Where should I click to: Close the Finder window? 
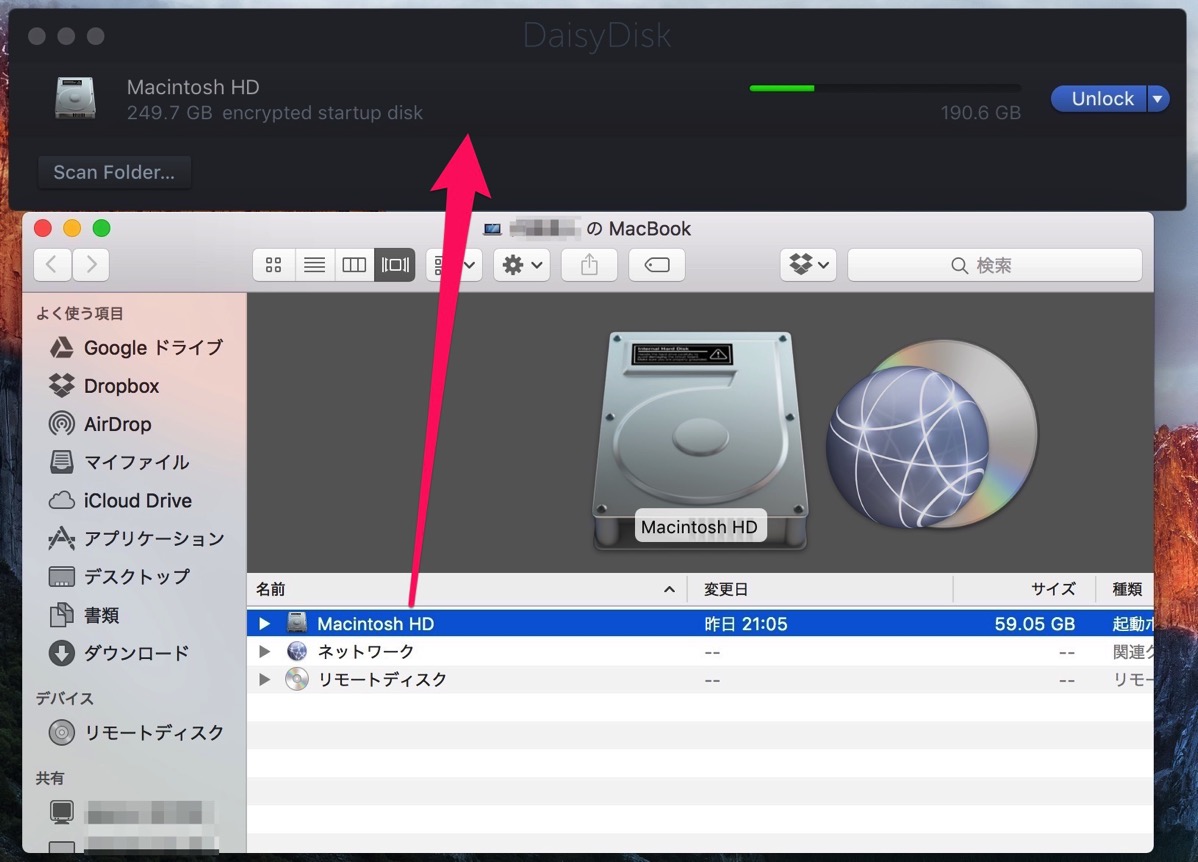click(x=43, y=228)
